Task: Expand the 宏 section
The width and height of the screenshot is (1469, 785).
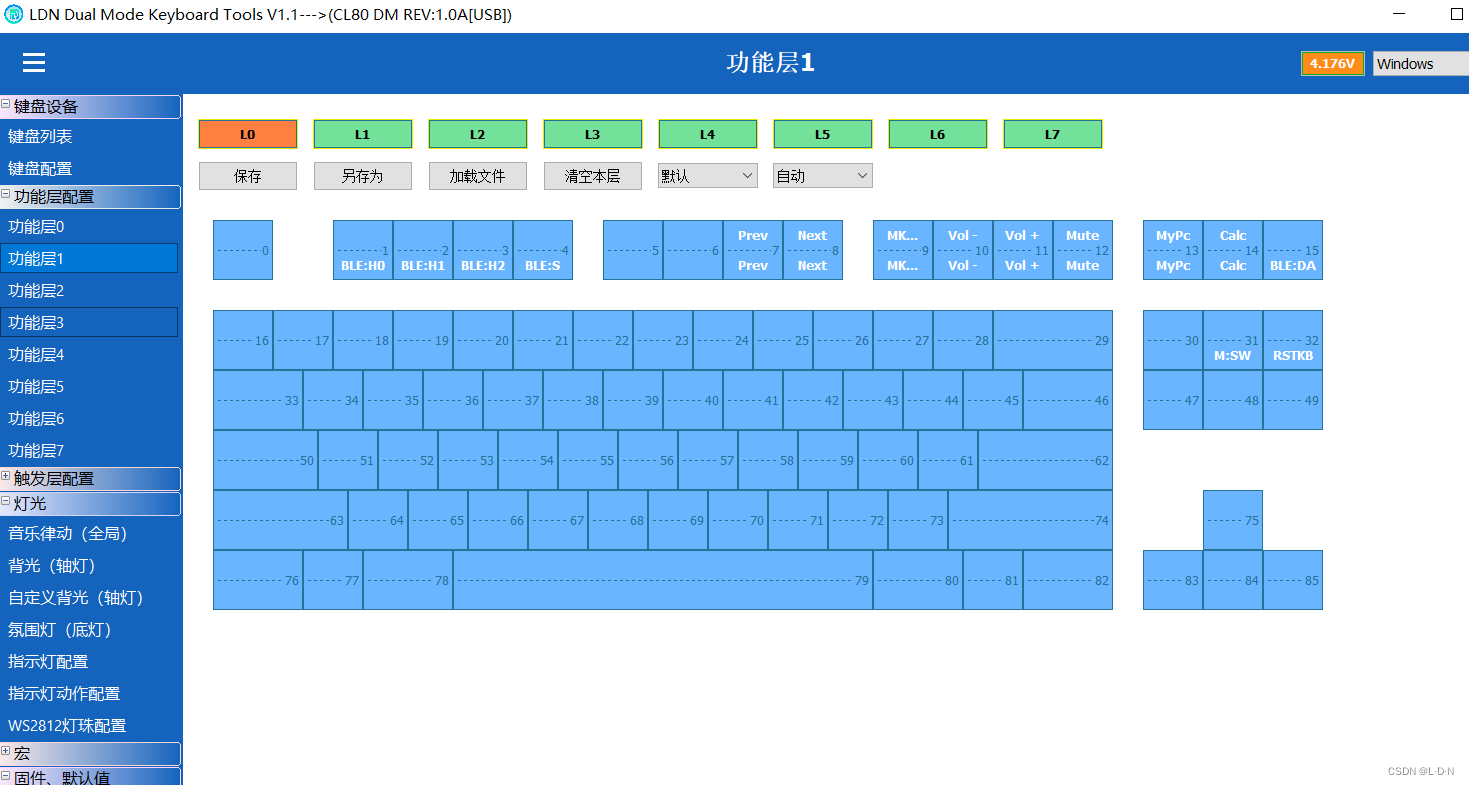Action: click(x=6, y=752)
